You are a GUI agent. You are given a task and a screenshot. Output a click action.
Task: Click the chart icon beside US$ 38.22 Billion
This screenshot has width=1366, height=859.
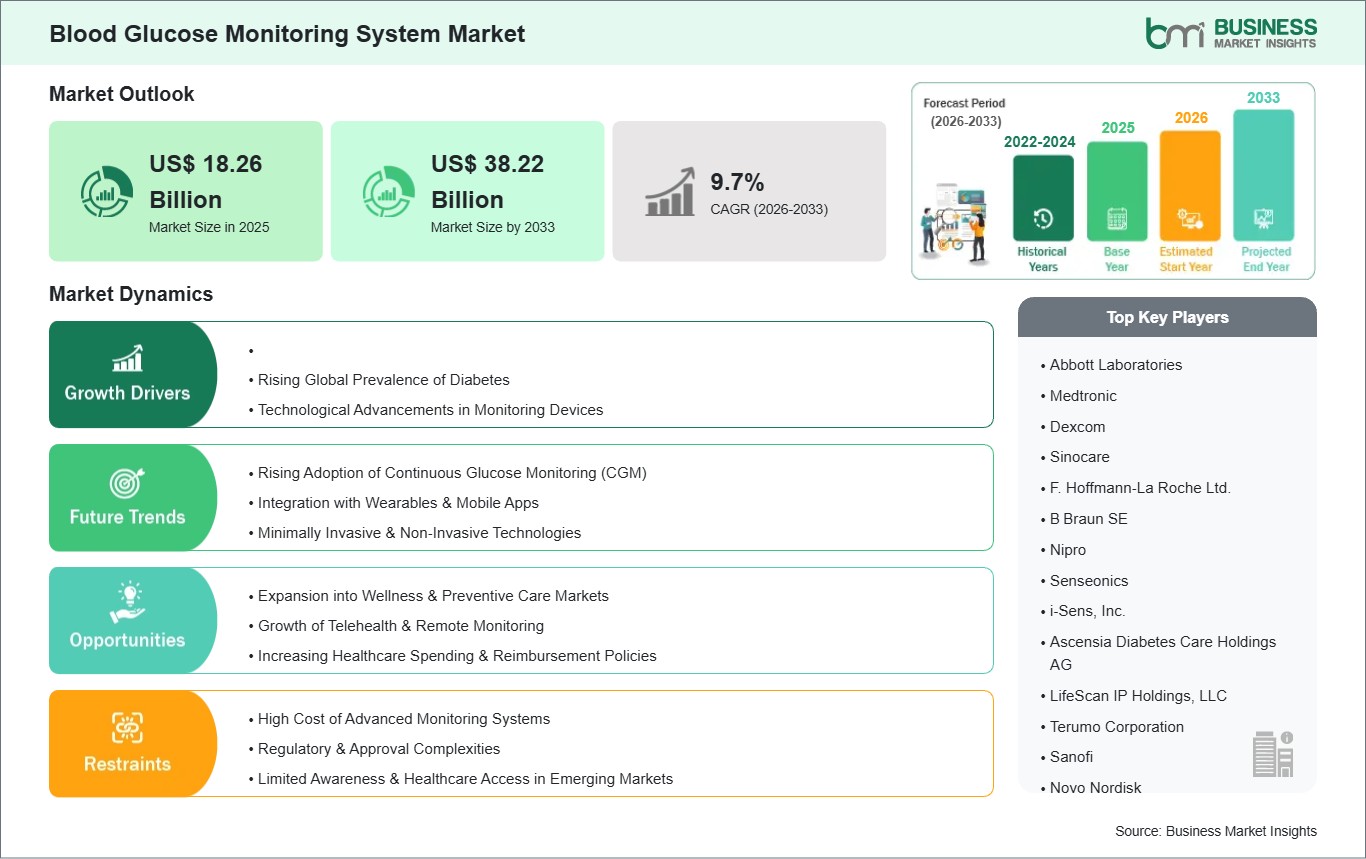388,191
